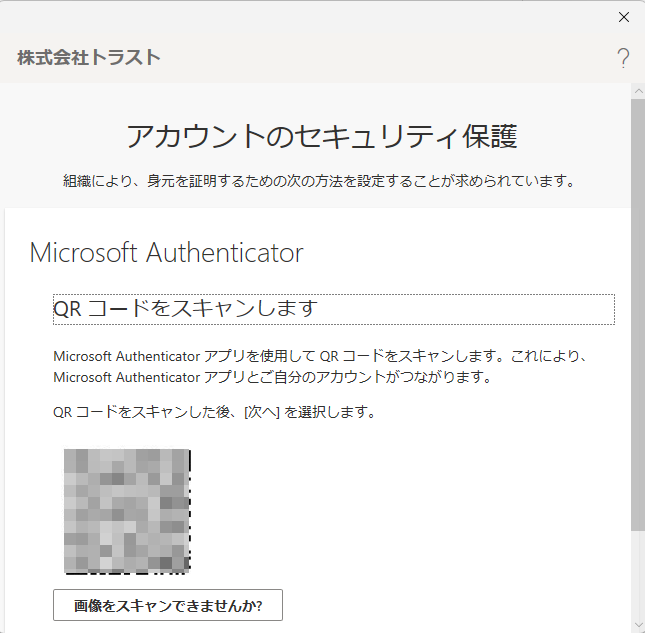Select the QR コードをスキャンします heading
Viewport: 645px width, 633px height.
click(x=334, y=309)
